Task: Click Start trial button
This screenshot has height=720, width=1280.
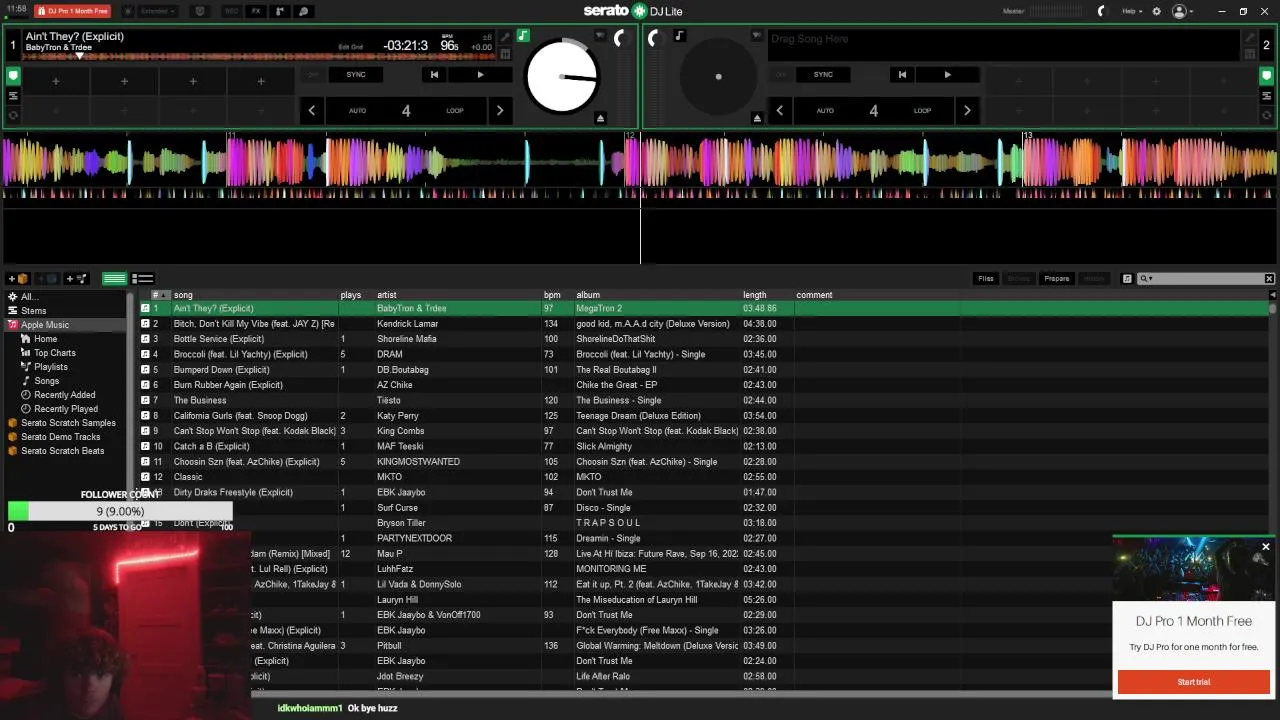Action: point(1193,682)
